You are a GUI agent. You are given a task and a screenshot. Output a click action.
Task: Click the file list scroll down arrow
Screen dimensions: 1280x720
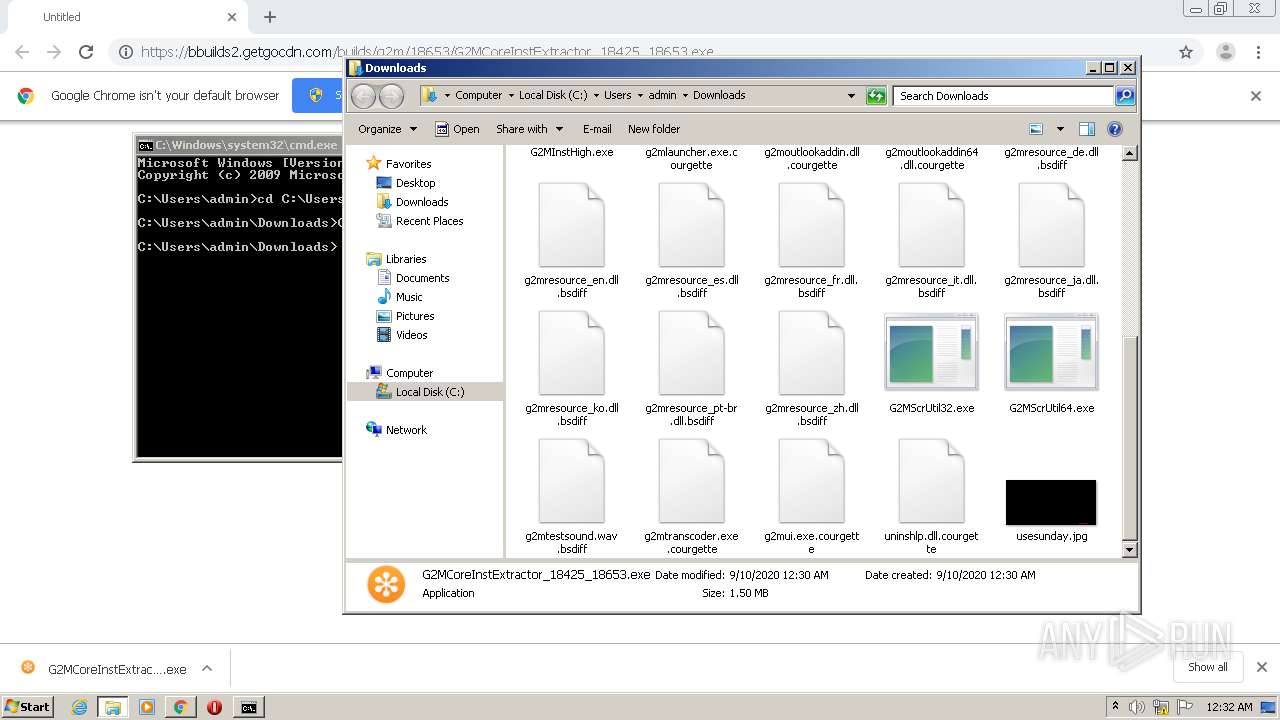click(1130, 549)
